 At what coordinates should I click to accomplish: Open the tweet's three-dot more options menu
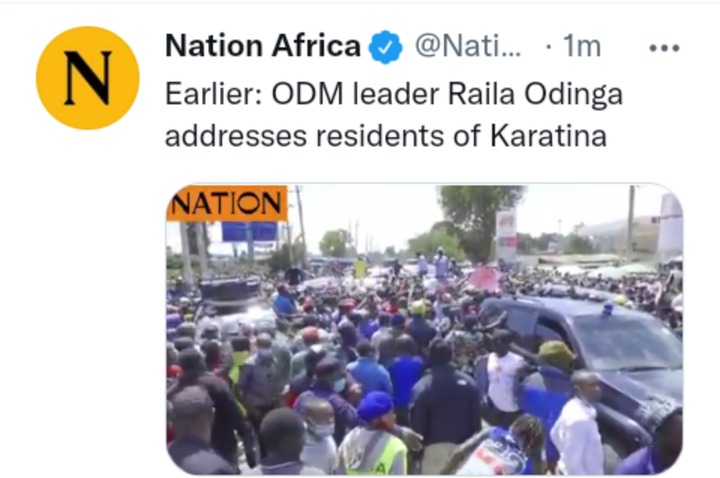coord(664,48)
